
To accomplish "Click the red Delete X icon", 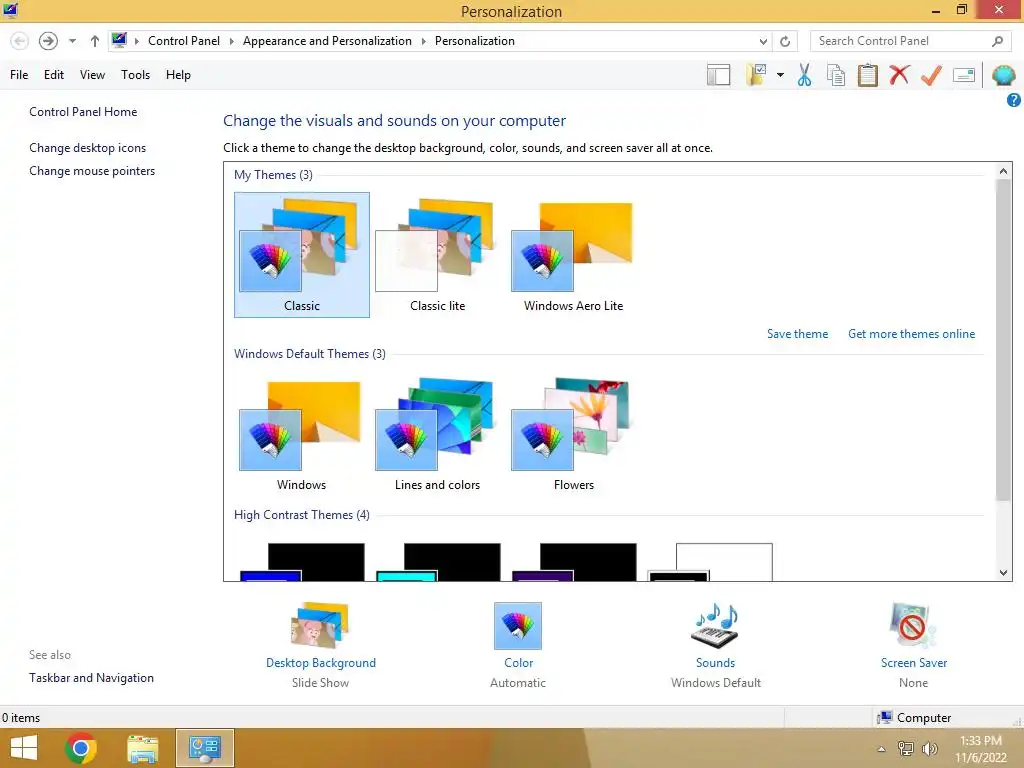I will [x=899, y=74].
